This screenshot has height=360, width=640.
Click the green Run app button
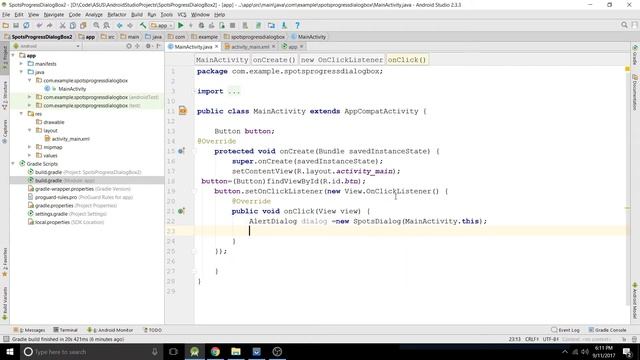click(181, 25)
